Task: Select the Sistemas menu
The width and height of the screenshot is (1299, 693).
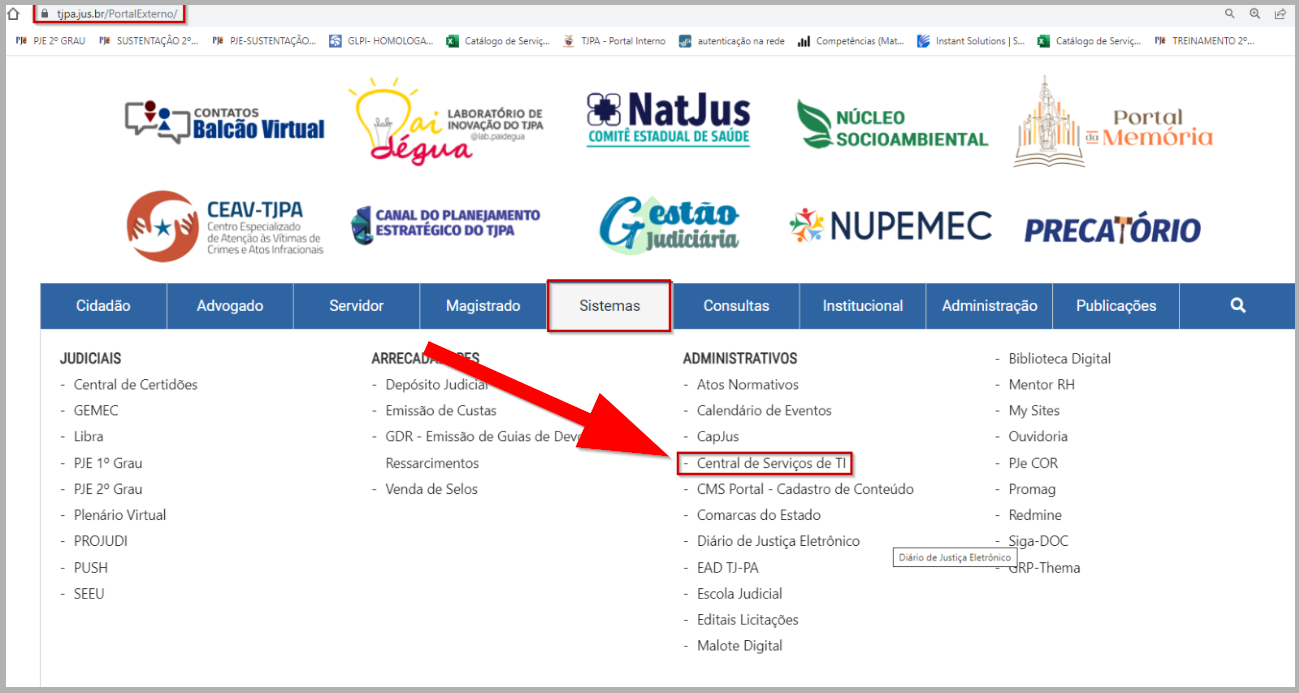Action: click(610, 306)
